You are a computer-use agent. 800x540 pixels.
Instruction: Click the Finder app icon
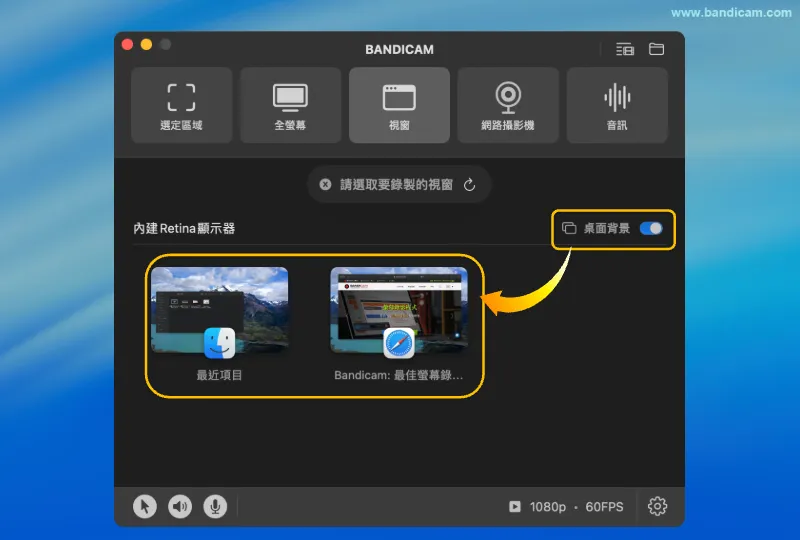(x=219, y=343)
